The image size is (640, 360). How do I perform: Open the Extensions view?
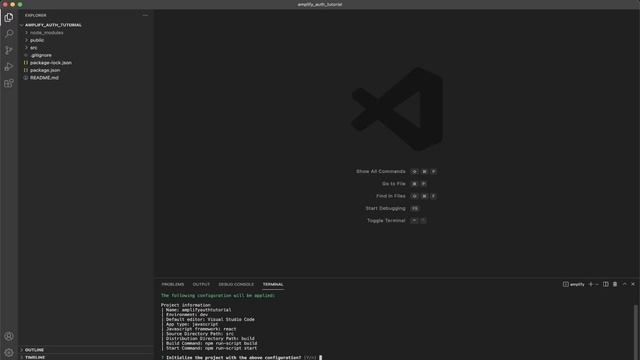tap(9, 83)
